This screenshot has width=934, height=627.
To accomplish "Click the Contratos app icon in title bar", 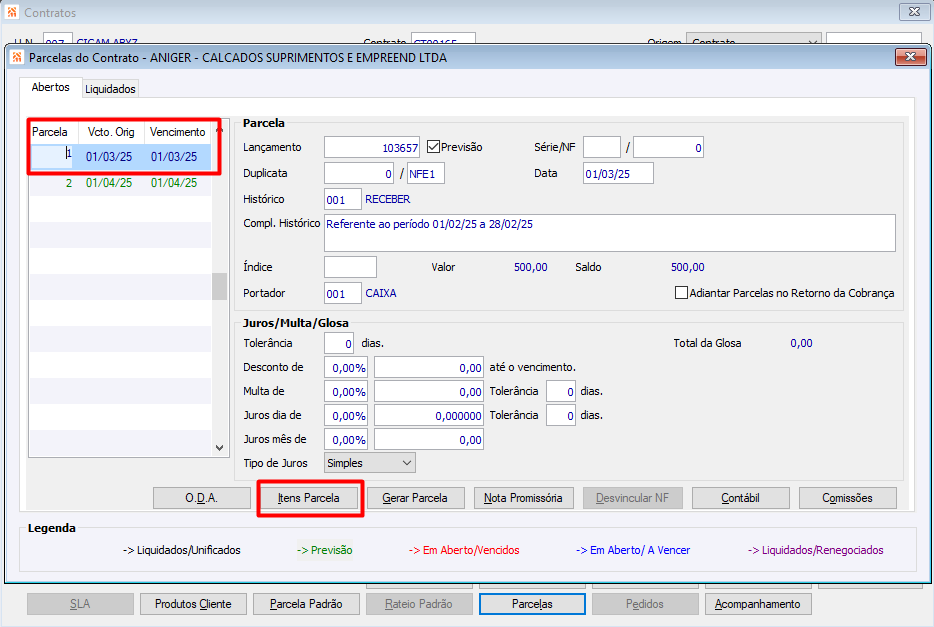I will [12, 12].
